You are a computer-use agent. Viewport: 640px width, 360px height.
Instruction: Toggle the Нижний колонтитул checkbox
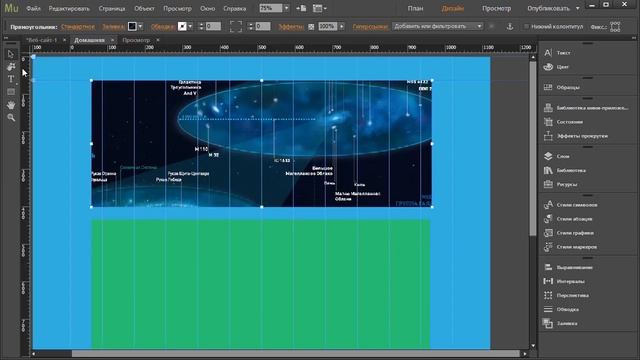click(x=527, y=27)
